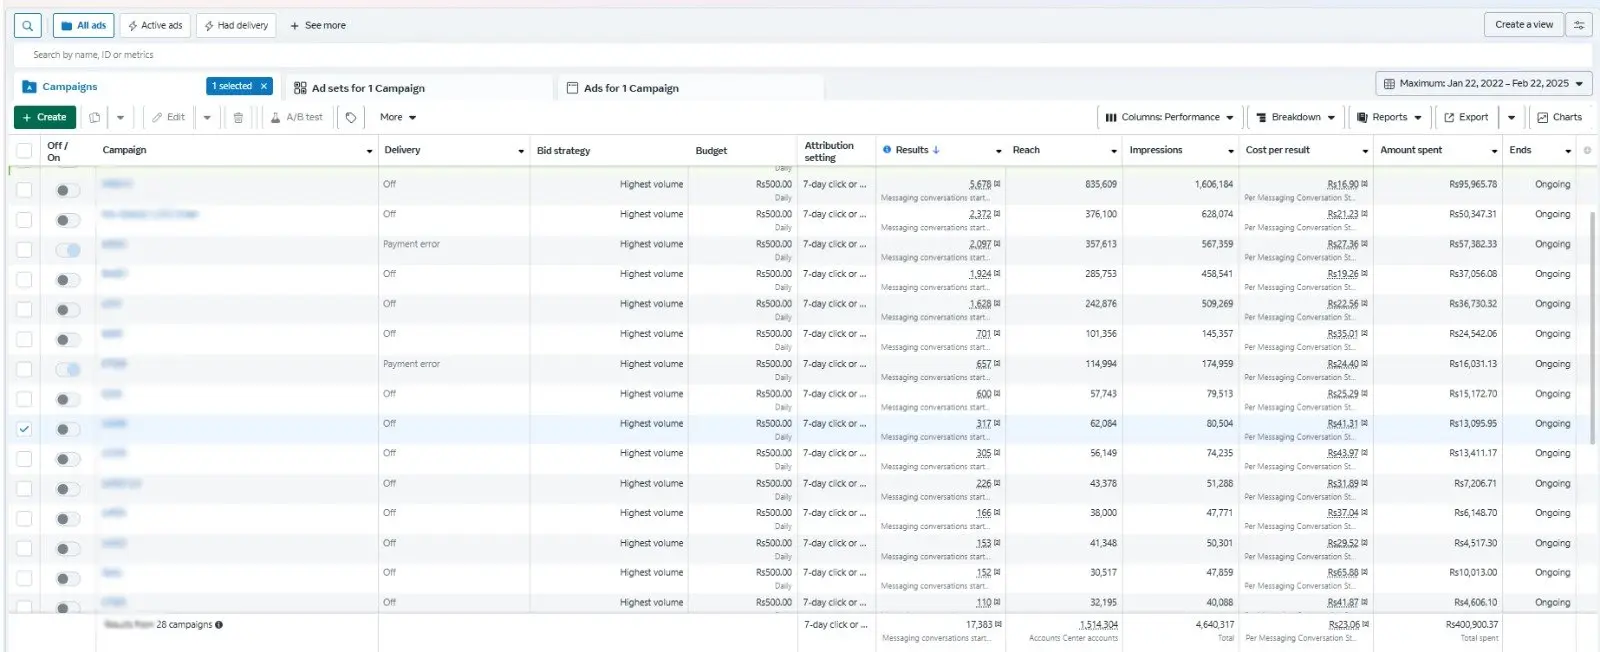Click the Rs95,965.78 amount spent cell
Viewport: 1600px width, 652px height.
point(1473,184)
